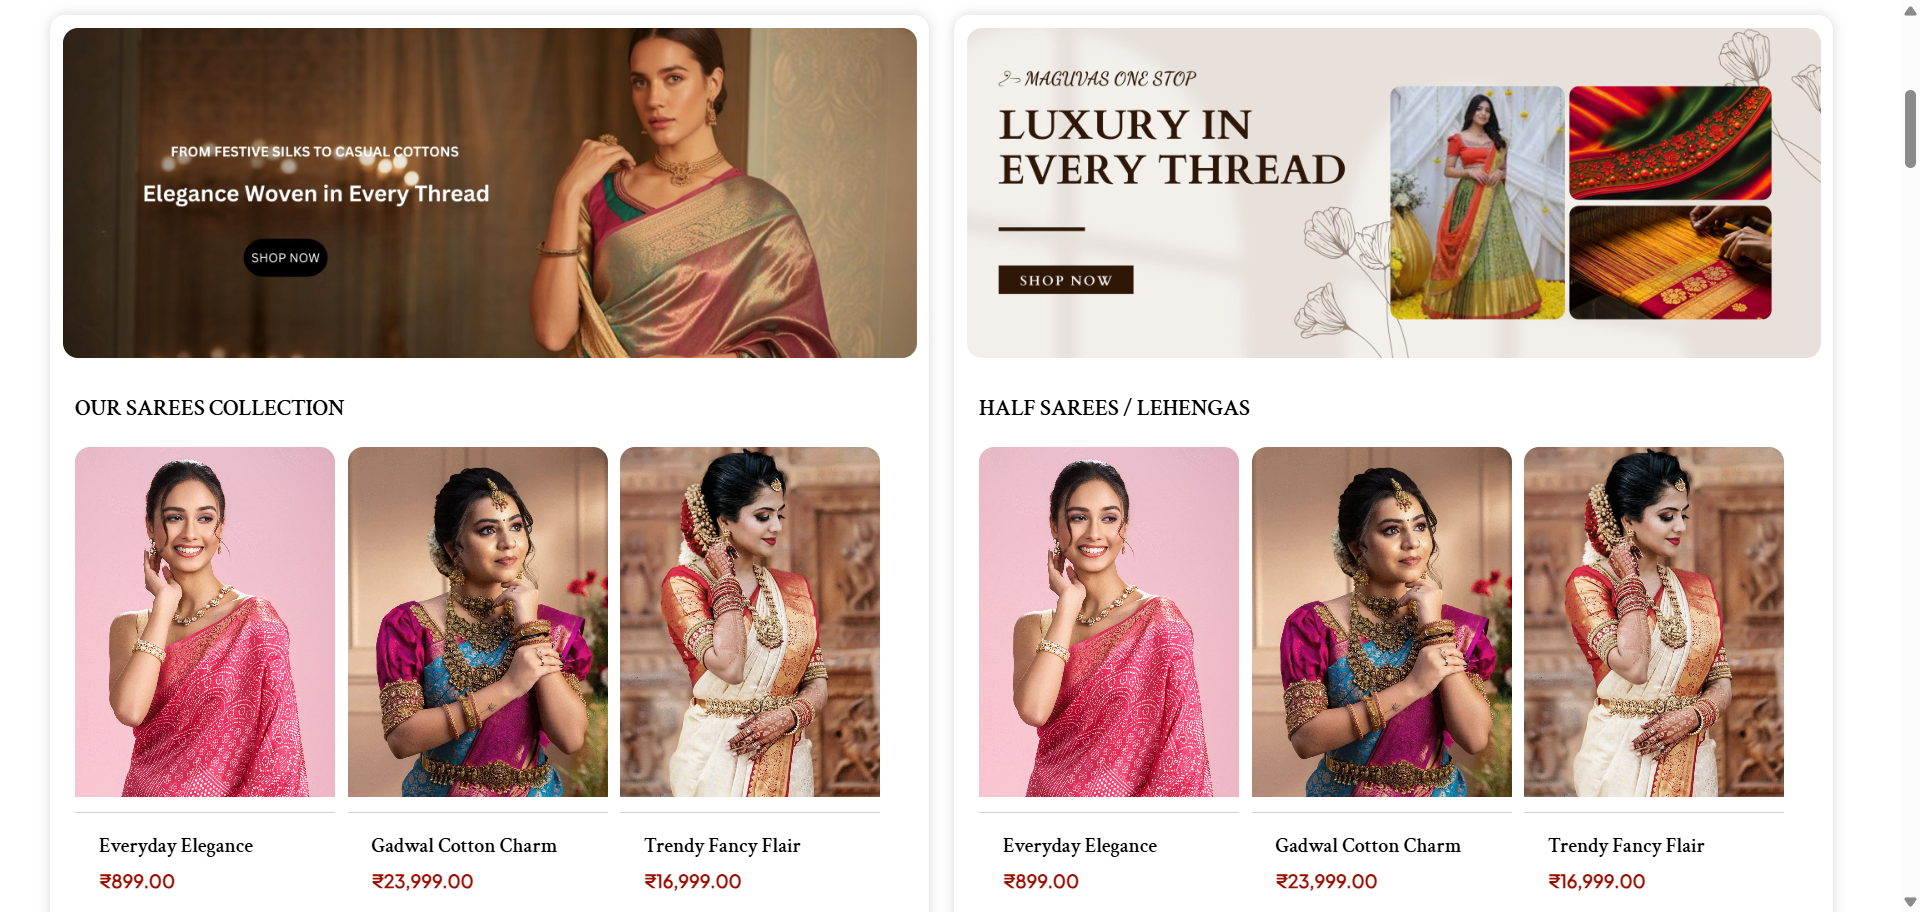The width and height of the screenshot is (1920, 912).
Task: Click the red embroidered fabric photo in banner
Action: point(1670,142)
